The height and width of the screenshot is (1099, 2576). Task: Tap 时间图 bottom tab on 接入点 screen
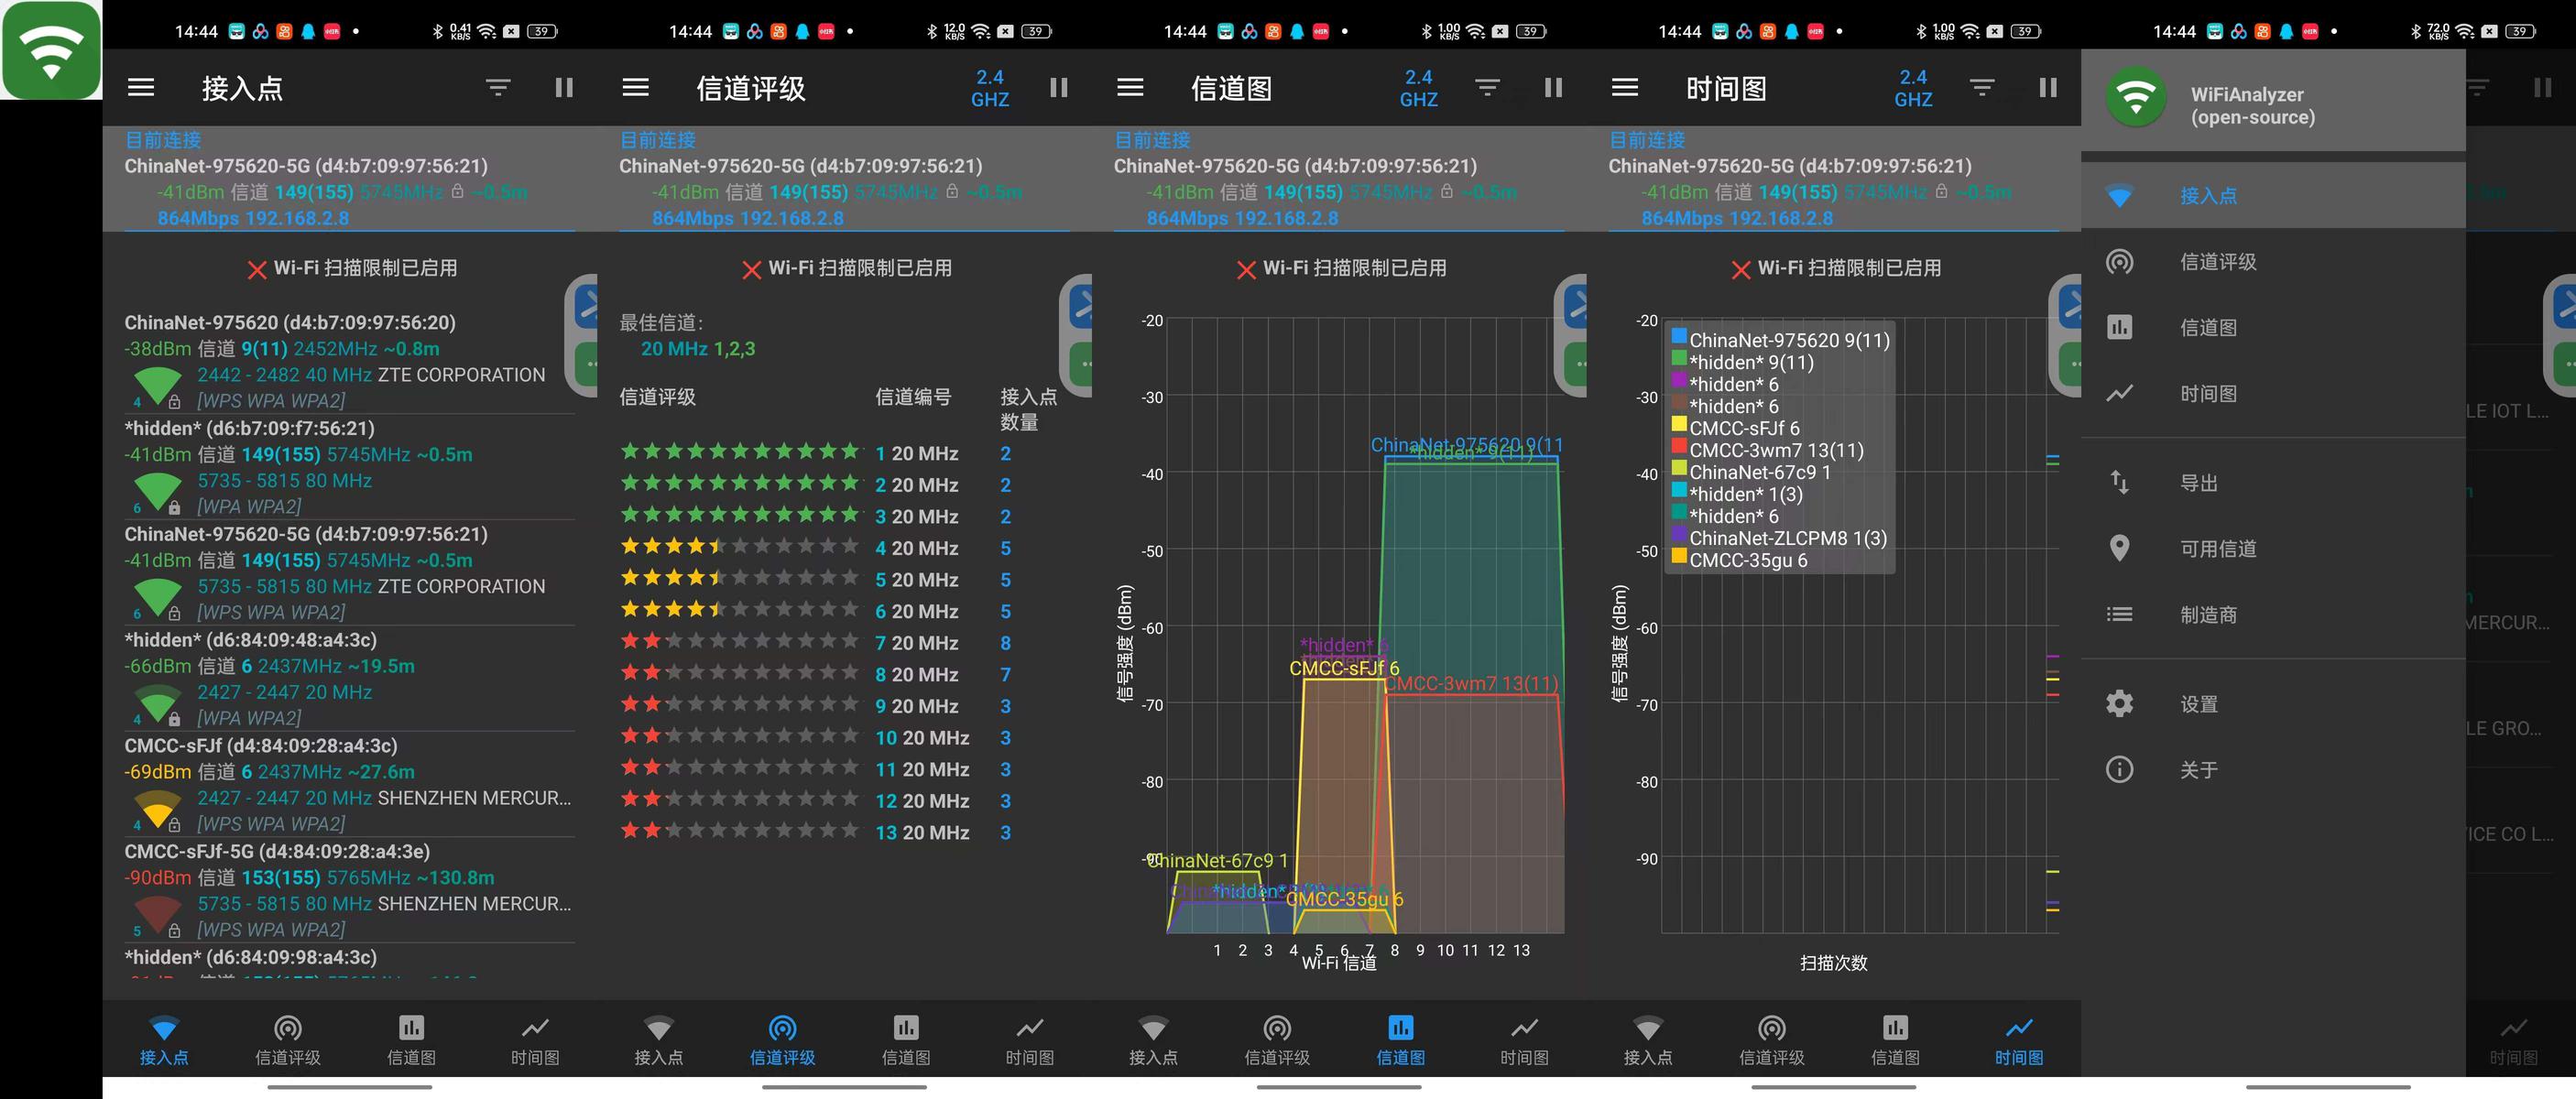coord(535,1040)
